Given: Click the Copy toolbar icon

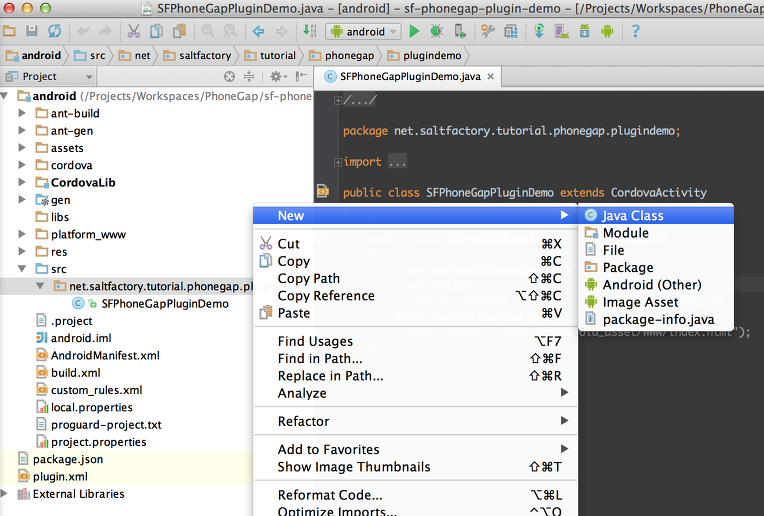Looking at the screenshot, I should [x=156, y=32].
